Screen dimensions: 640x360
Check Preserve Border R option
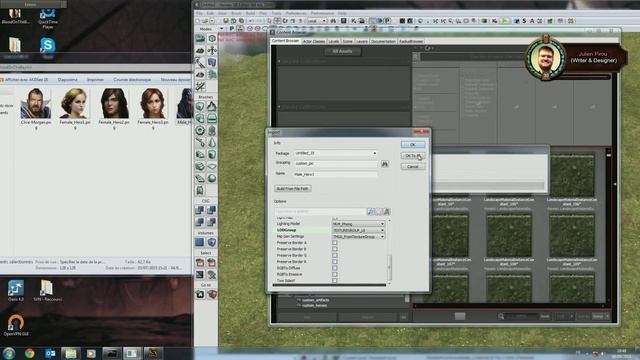point(335,262)
